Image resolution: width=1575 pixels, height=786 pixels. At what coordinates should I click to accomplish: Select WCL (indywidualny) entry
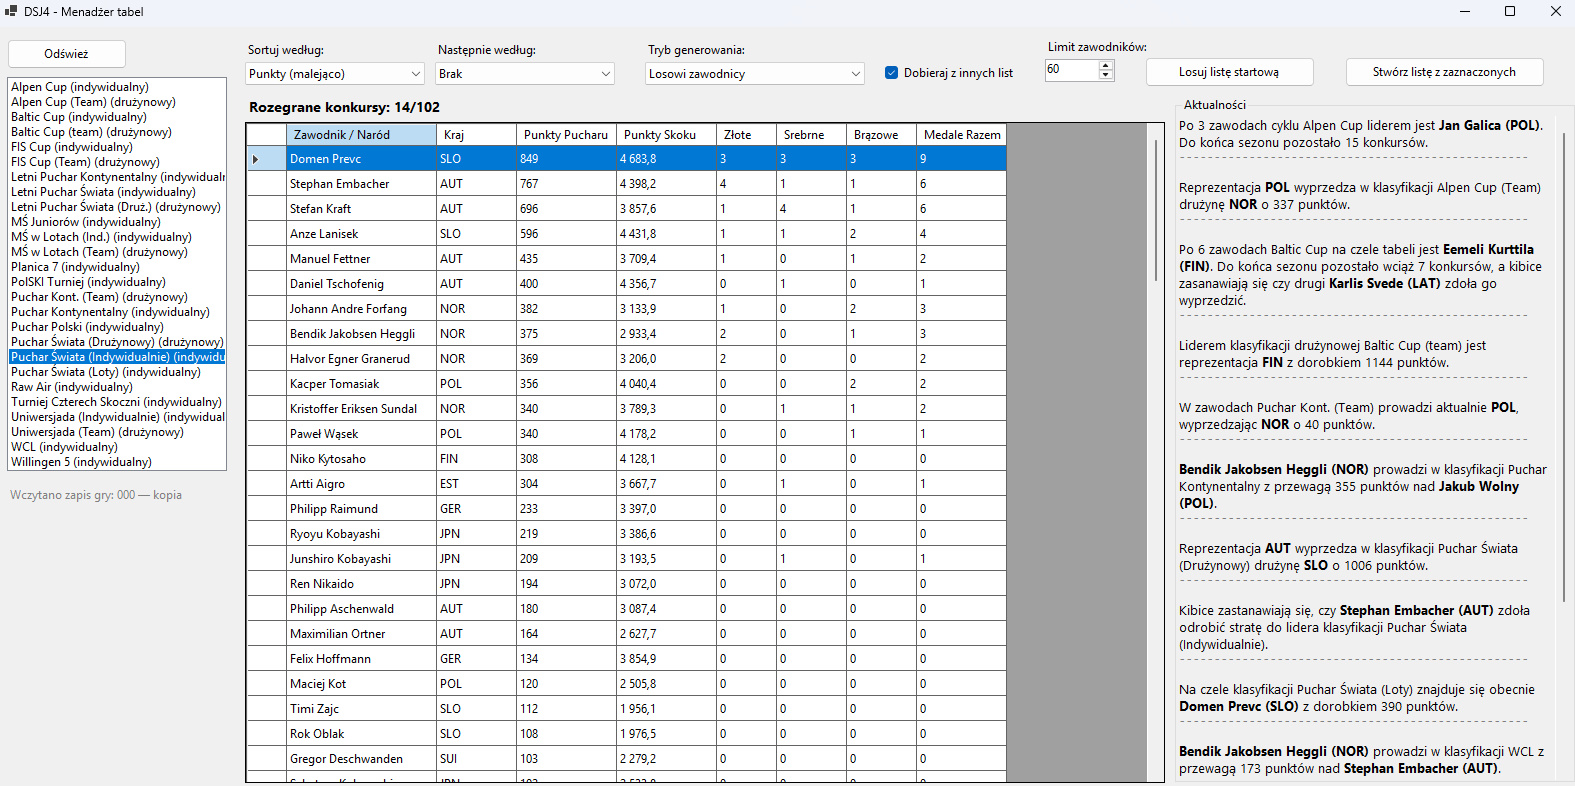click(117, 447)
